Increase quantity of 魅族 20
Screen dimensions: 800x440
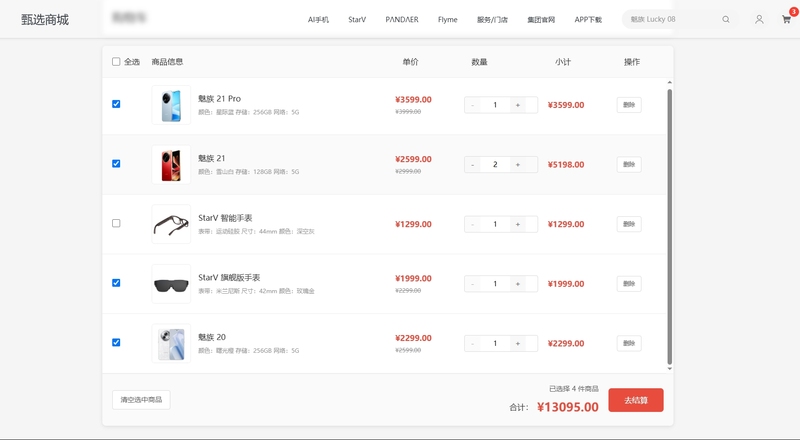pos(518,344)
